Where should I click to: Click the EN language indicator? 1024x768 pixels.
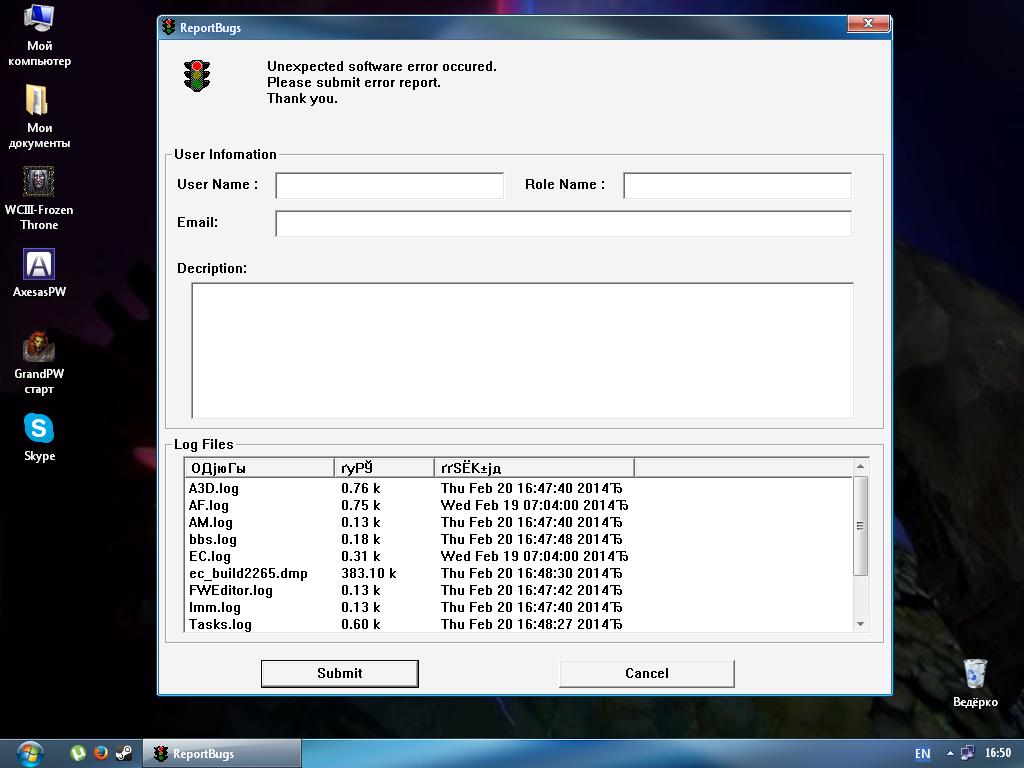(922, 754)
